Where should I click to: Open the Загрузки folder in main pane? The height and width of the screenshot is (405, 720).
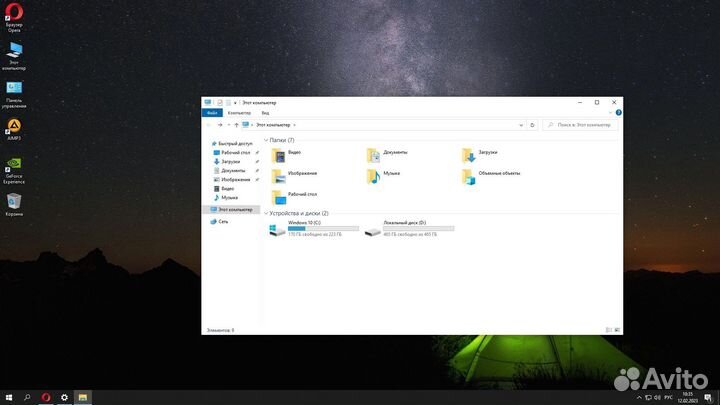coord(479,155)
